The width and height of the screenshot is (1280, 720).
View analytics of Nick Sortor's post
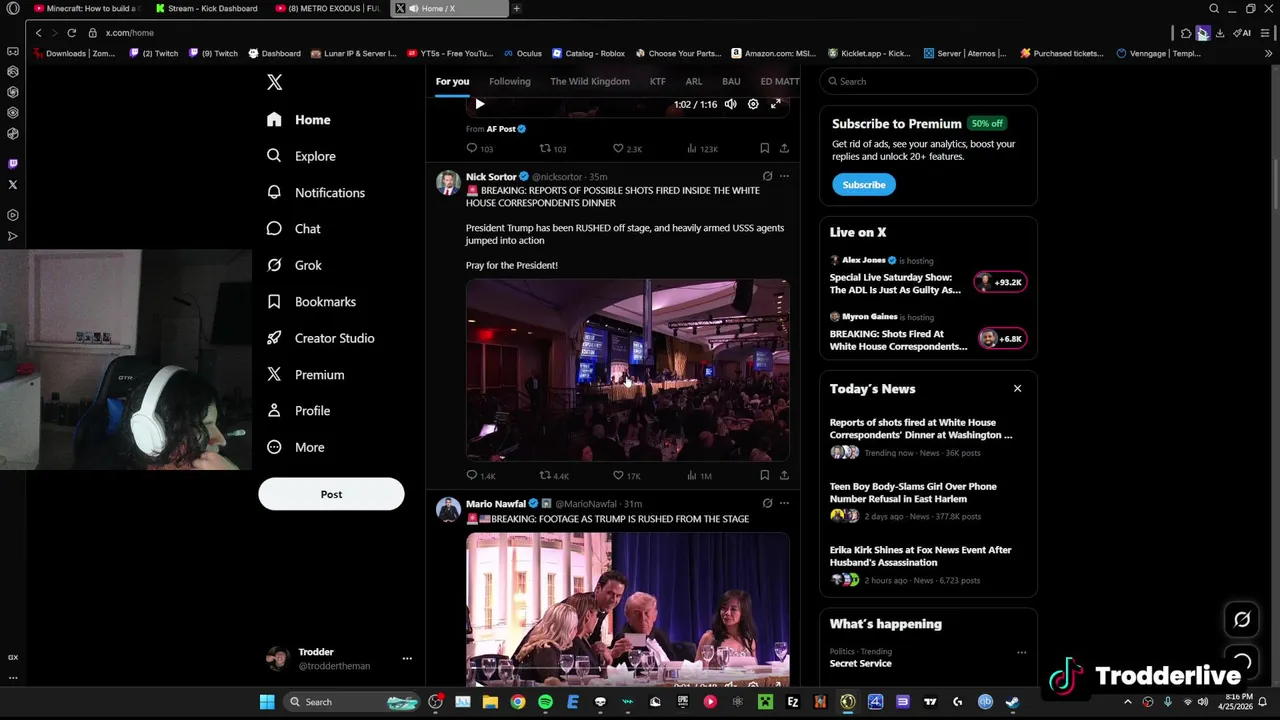(x=699, y=476)
